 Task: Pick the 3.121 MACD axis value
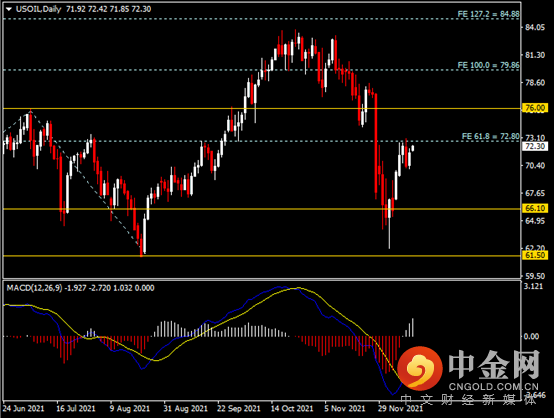pyautogui.click(x=533, y=286)
